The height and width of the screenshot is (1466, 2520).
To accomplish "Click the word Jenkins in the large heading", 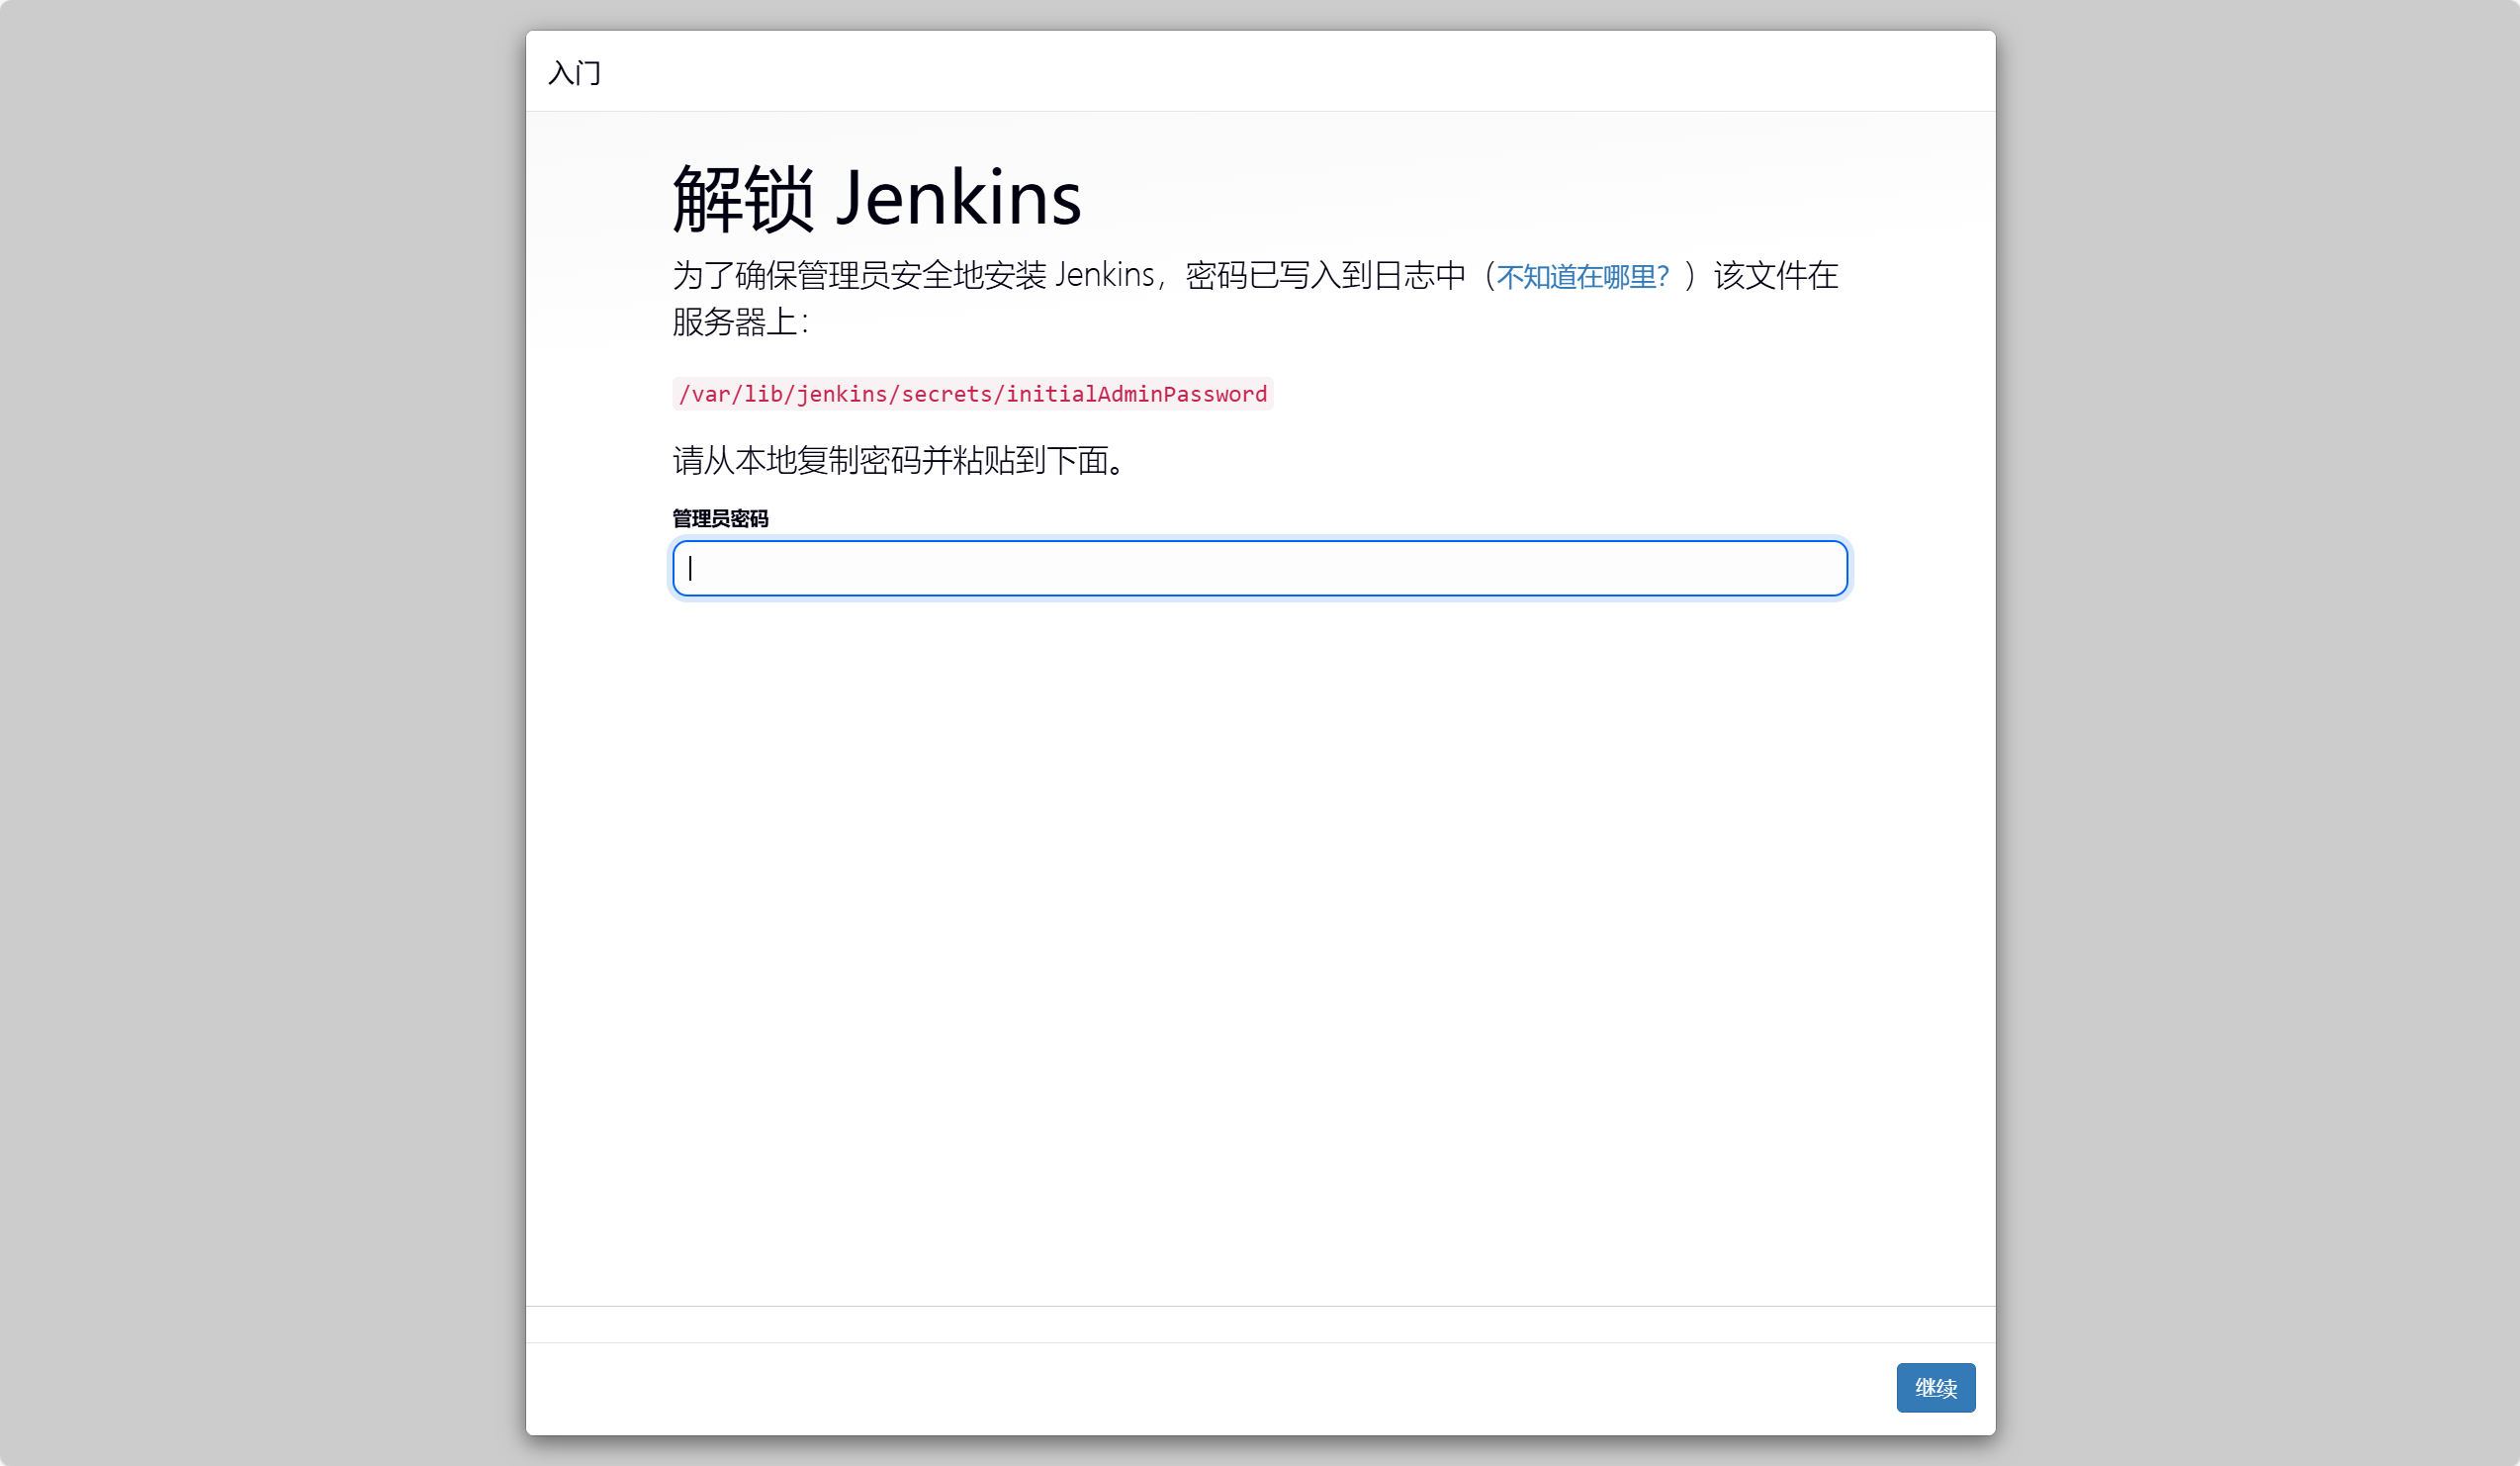I will (x=958, y=199).
